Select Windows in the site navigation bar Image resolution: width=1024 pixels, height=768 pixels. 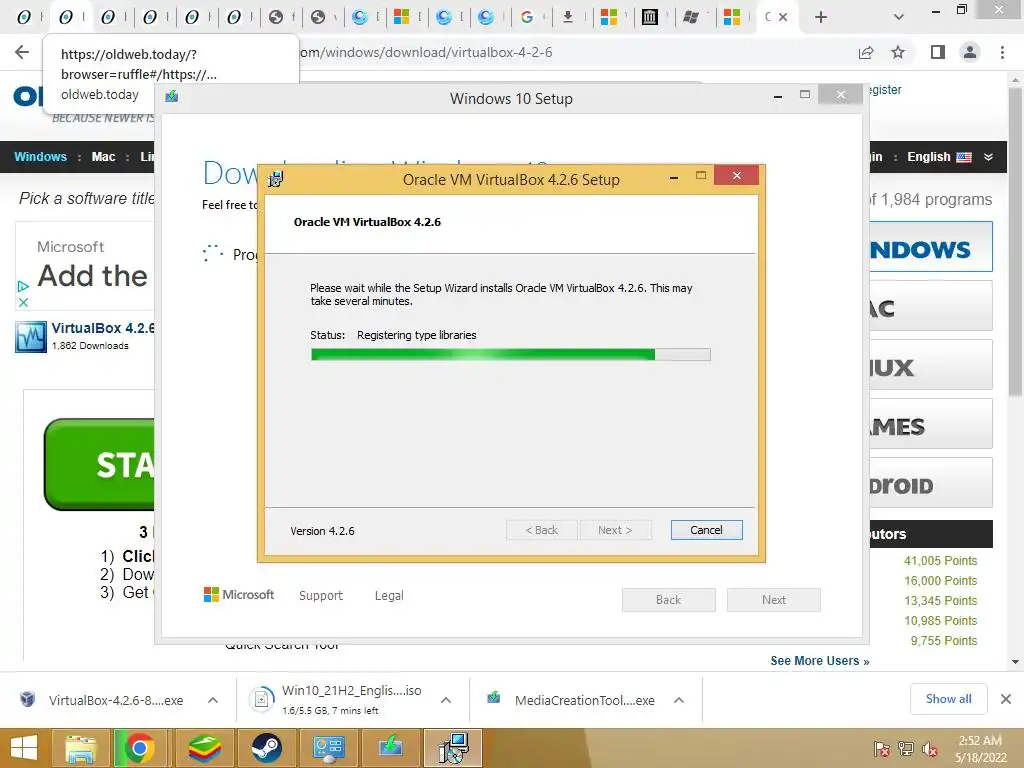coord(40,157)
